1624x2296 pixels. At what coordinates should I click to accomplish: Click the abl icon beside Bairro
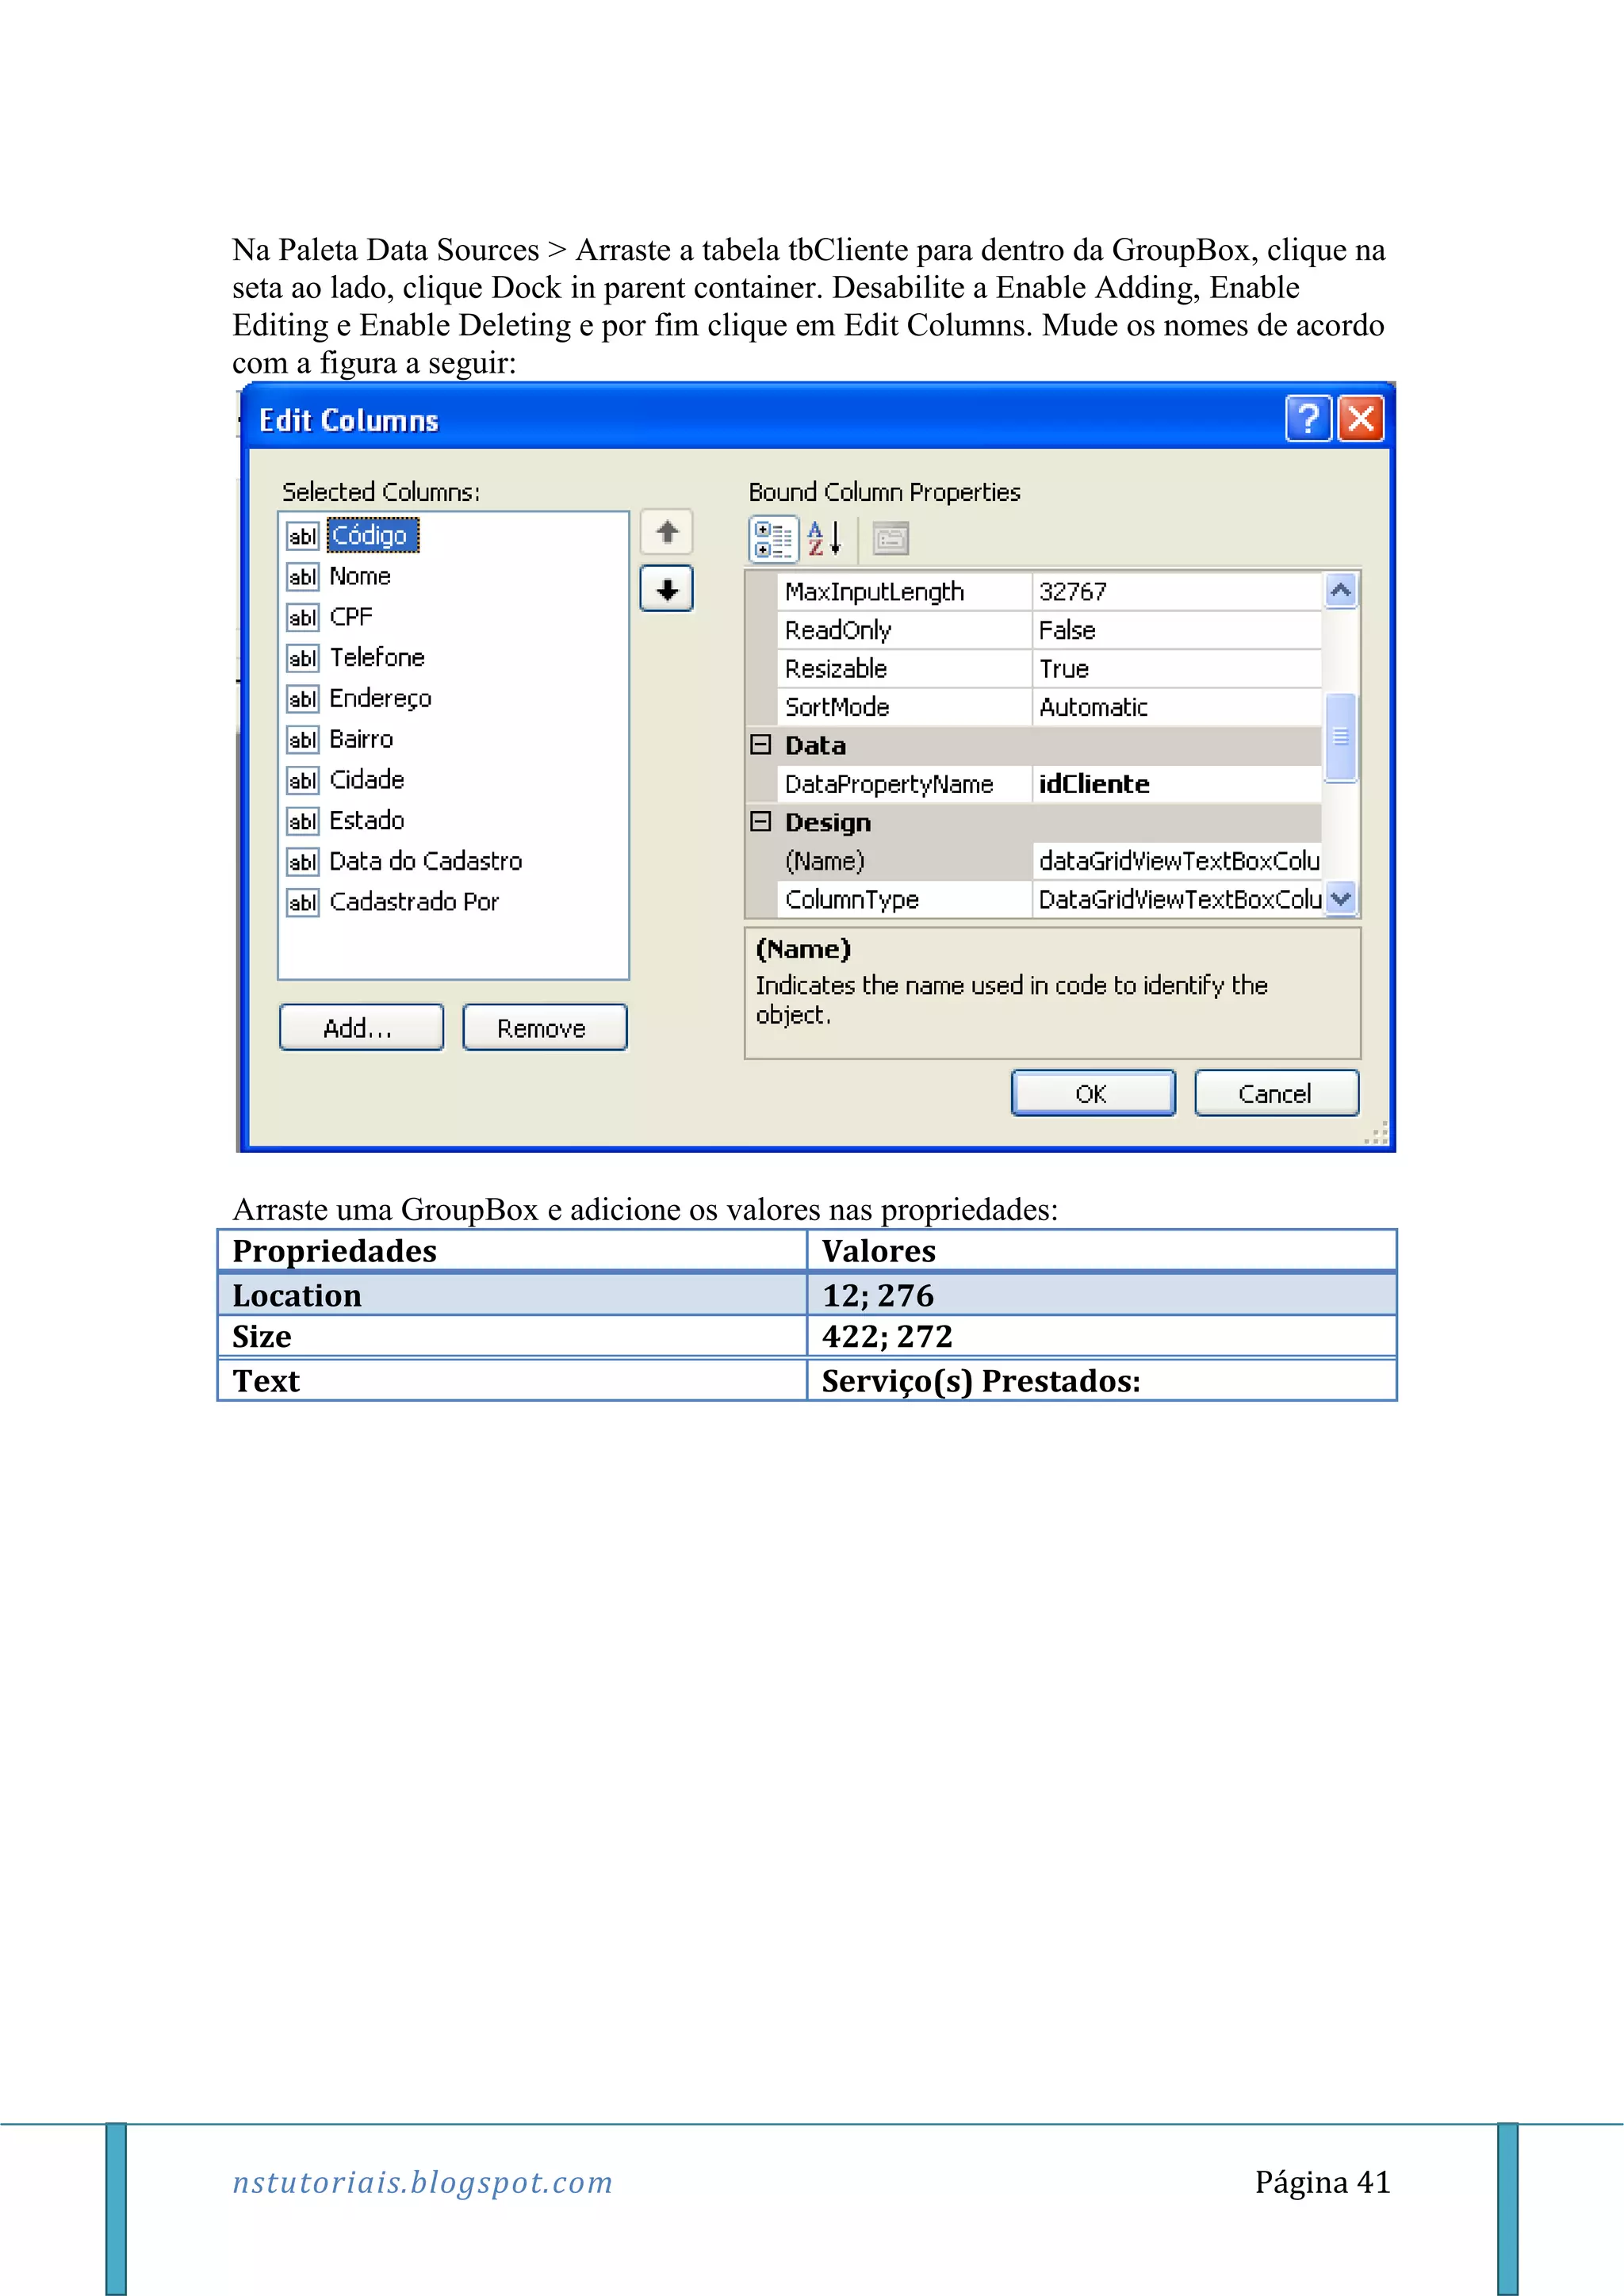click(x=303, y=740)
